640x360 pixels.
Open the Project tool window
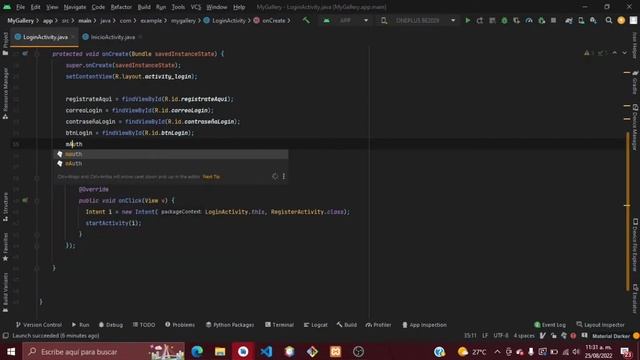click(5, 43)
